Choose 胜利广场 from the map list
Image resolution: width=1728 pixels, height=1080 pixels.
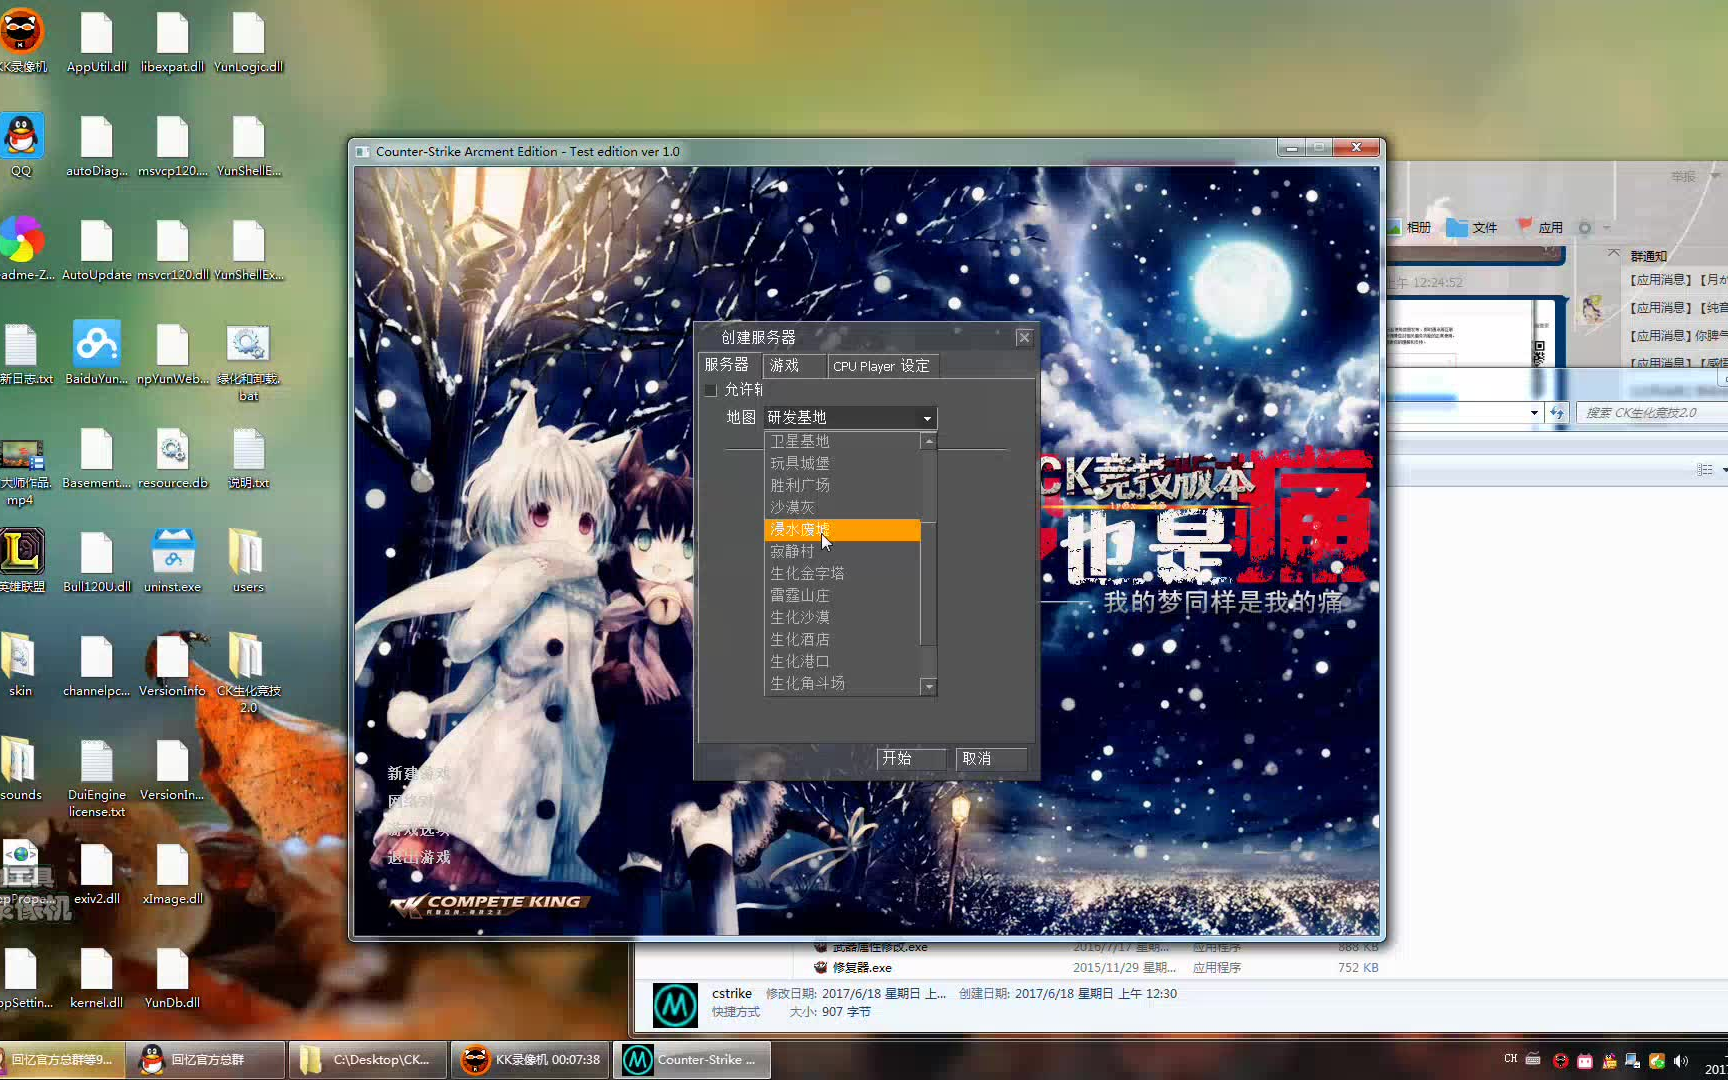(x=842, y=485)
